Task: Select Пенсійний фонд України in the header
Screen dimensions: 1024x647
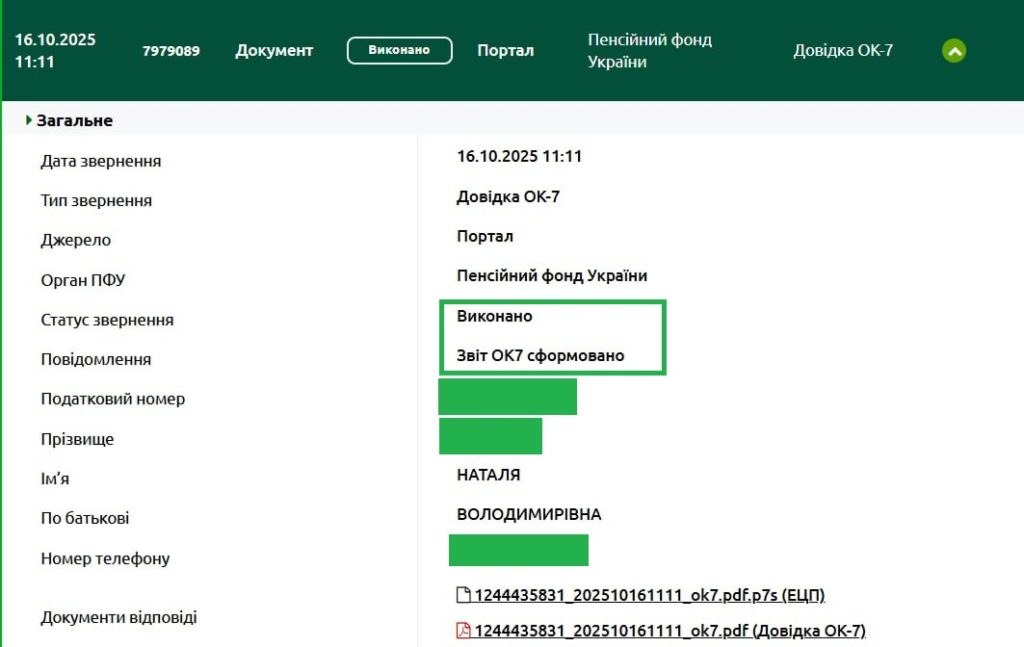Action: pos(649,51)
